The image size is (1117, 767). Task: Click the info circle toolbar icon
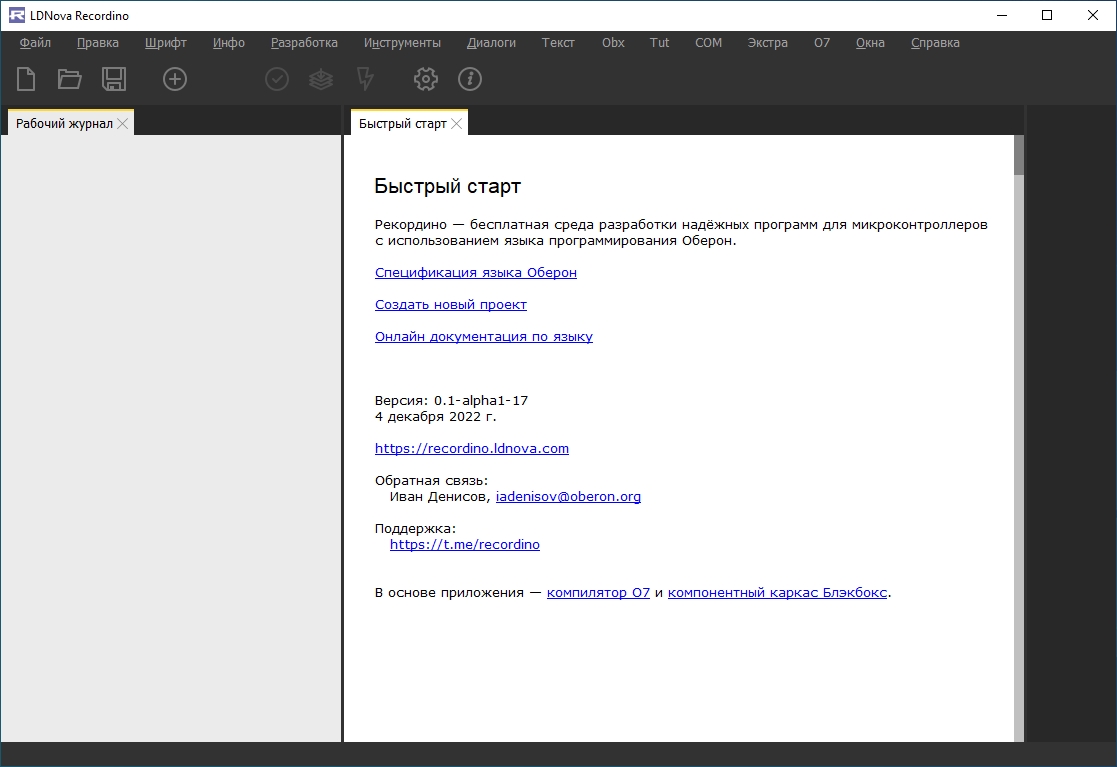(470, 79)
